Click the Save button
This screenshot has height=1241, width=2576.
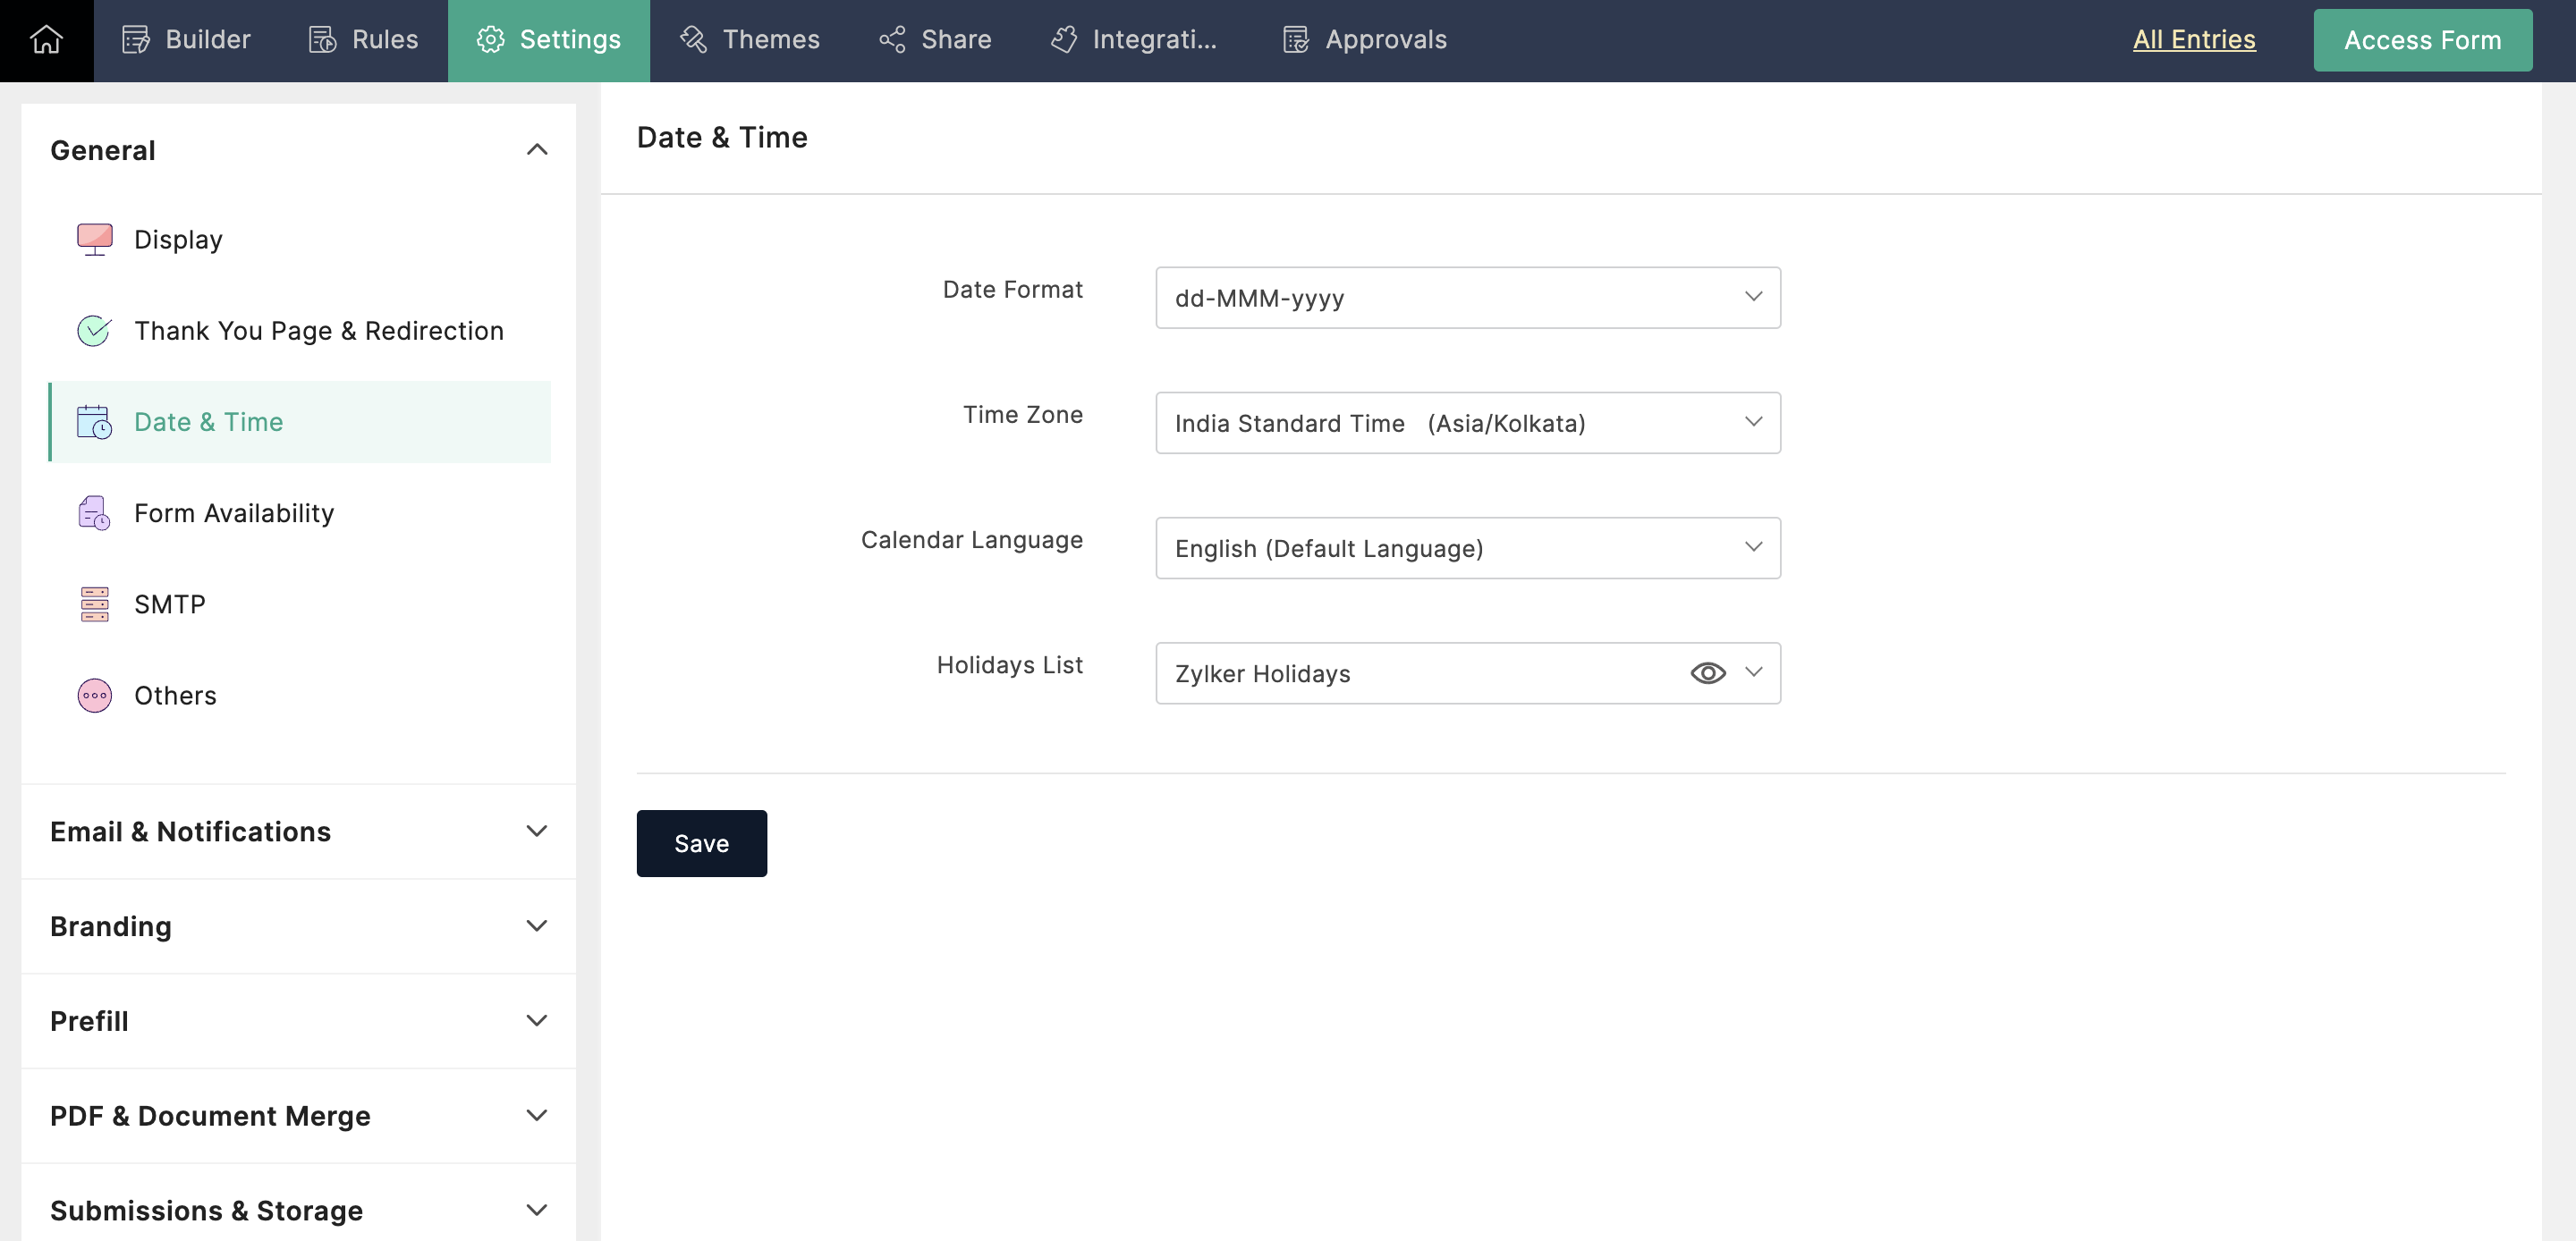pos(701,843)
